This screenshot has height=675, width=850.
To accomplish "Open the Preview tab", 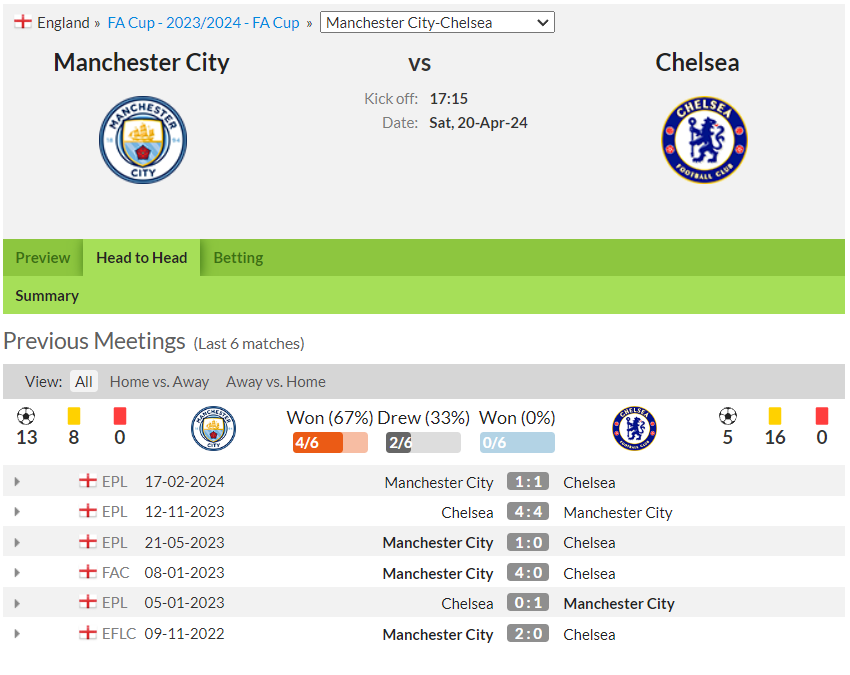I will [43, 258].
